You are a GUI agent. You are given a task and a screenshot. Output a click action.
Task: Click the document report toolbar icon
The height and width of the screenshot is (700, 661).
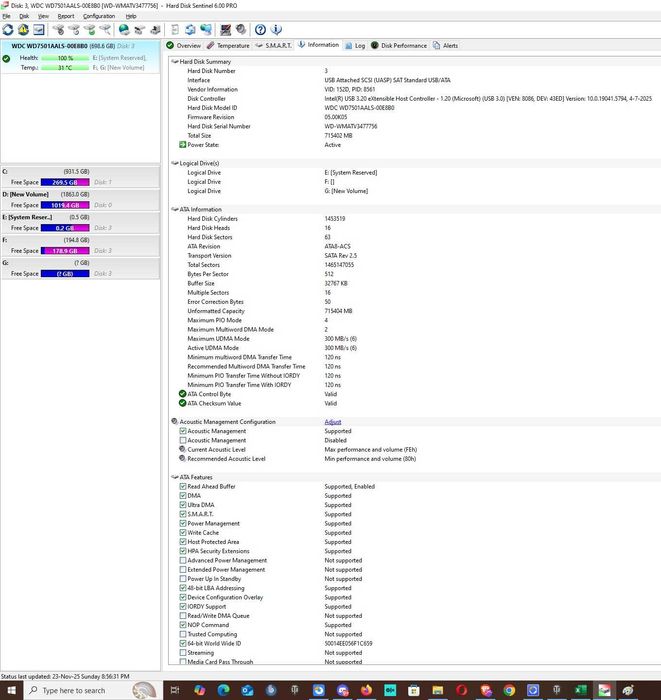(x=175, y=30)
